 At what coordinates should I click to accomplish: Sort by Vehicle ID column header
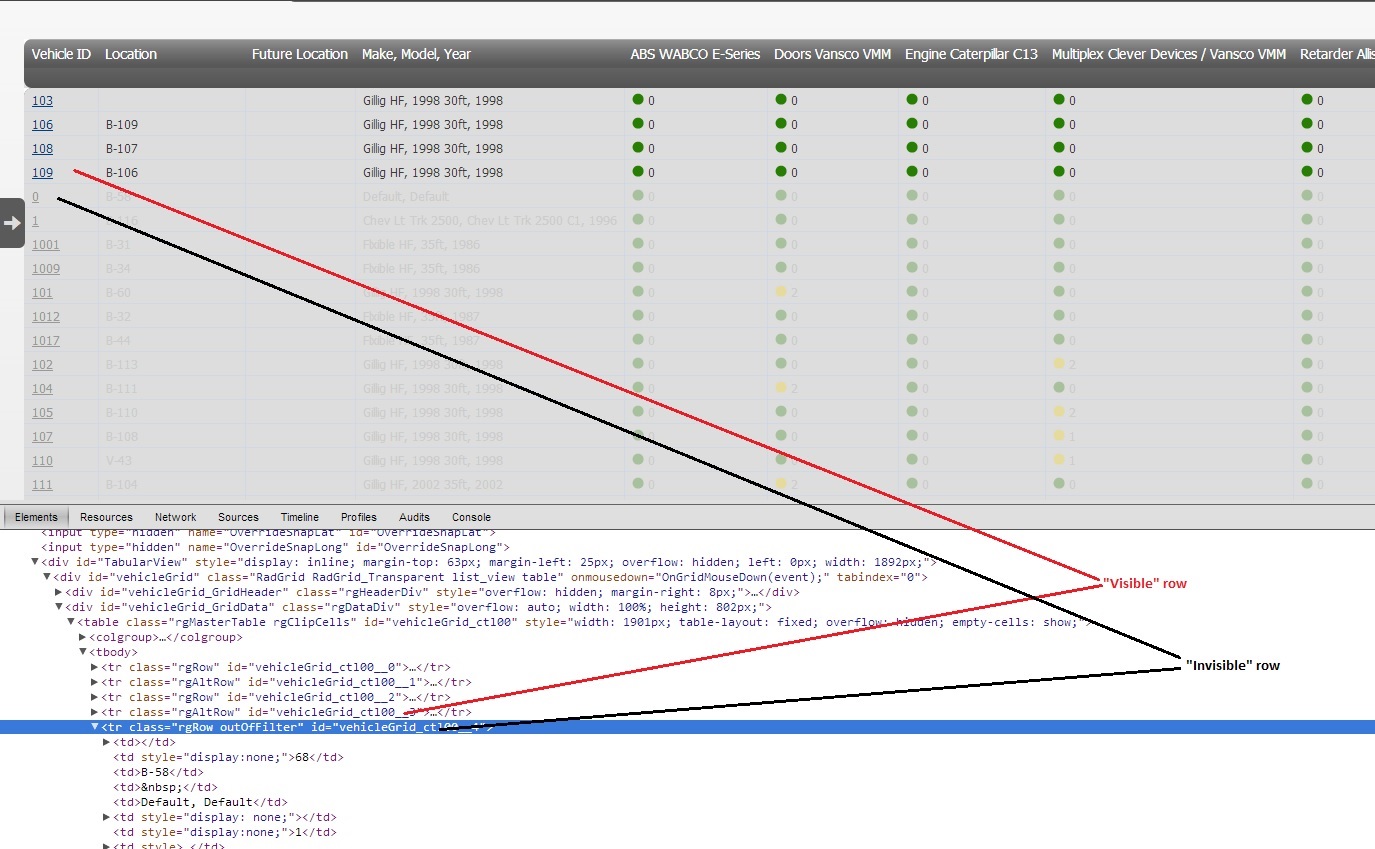tap(61, 54)
